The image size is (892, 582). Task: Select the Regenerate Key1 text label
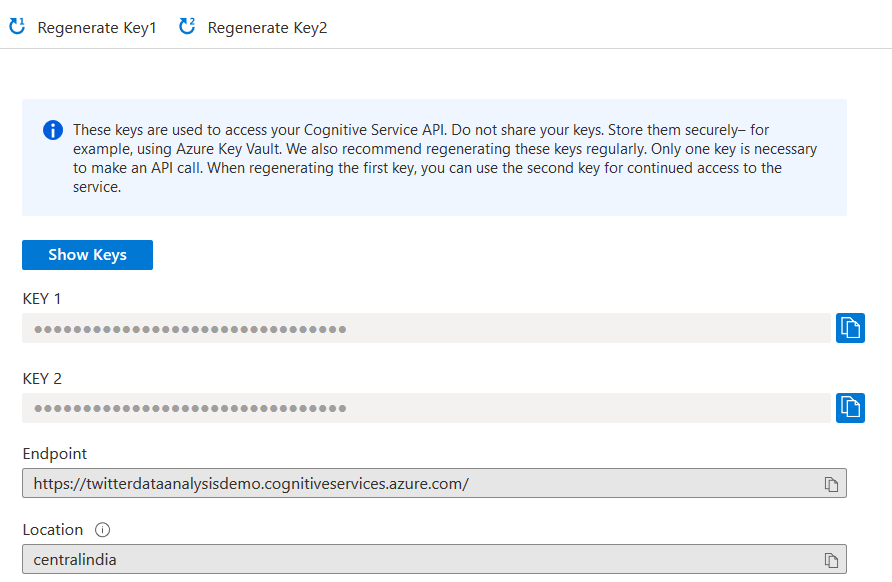pyautogui.click(x=97, y=28)
